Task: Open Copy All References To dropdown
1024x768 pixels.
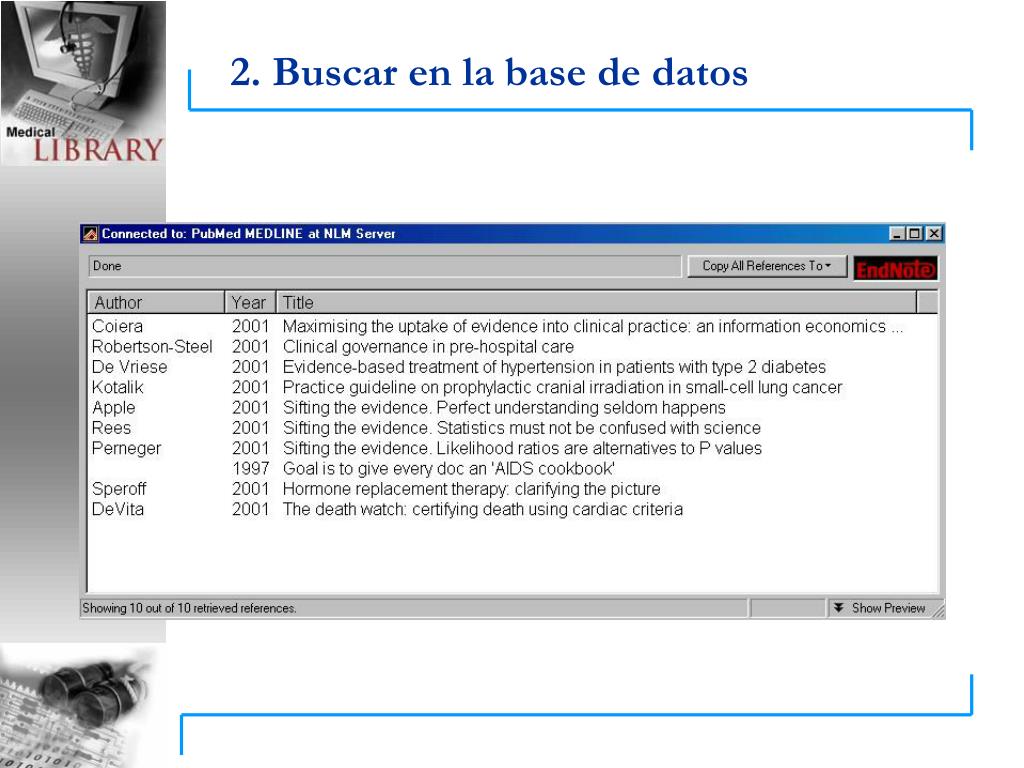Action: point(767,266)
